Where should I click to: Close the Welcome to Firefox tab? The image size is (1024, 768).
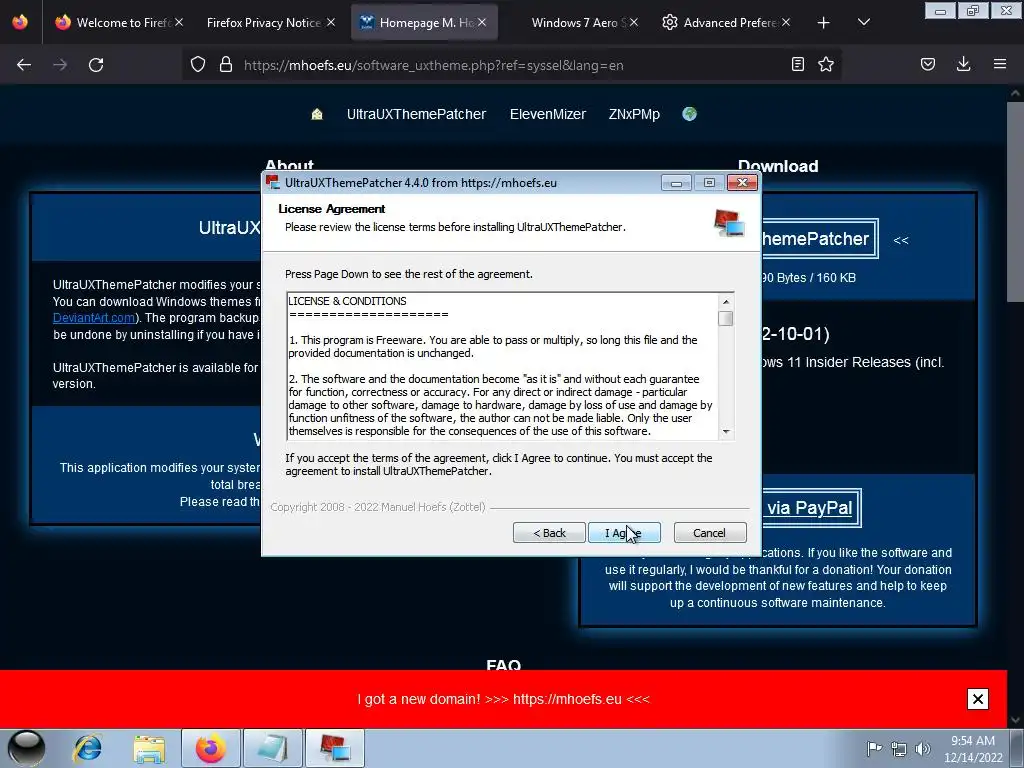pos(179,22)
